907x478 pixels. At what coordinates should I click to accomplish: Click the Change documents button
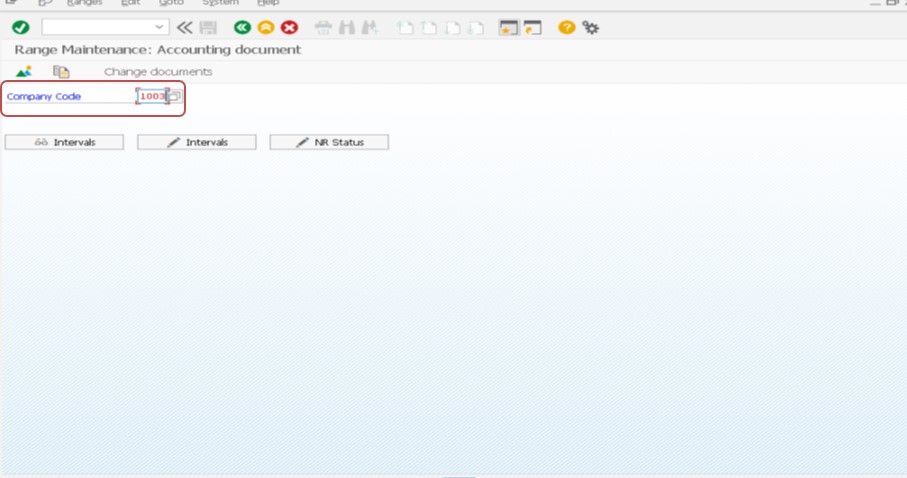pyautogui.click(x=158, y=72)
